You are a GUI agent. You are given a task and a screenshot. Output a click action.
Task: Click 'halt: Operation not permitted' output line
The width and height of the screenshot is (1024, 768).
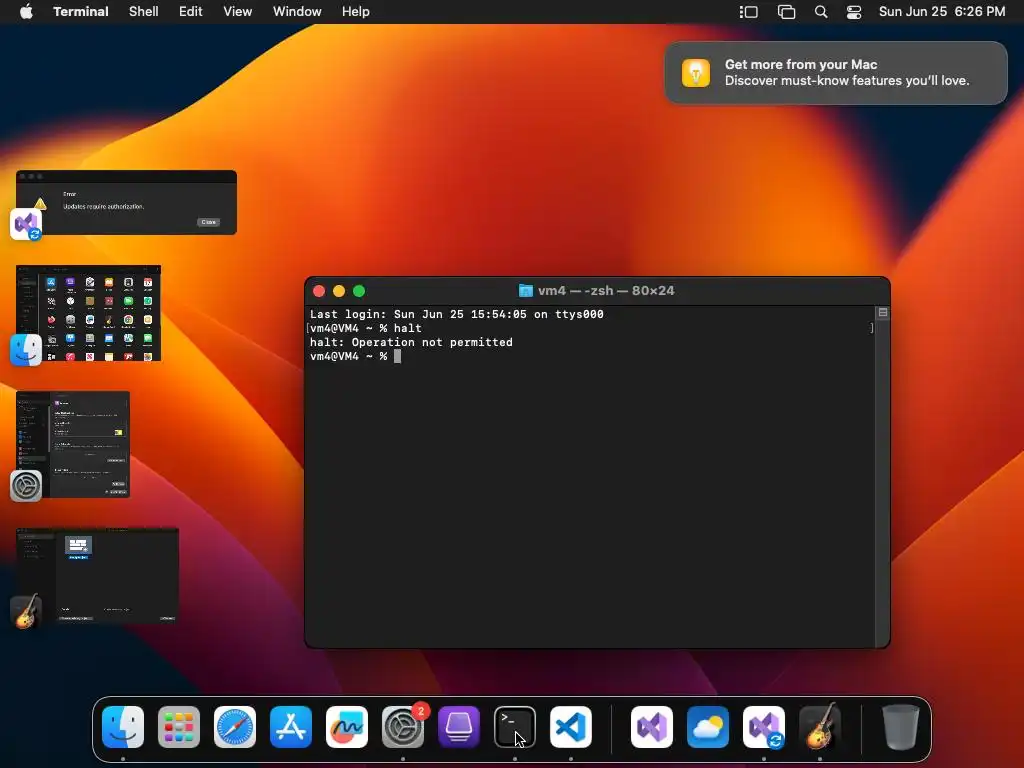(x=411, y=342)
